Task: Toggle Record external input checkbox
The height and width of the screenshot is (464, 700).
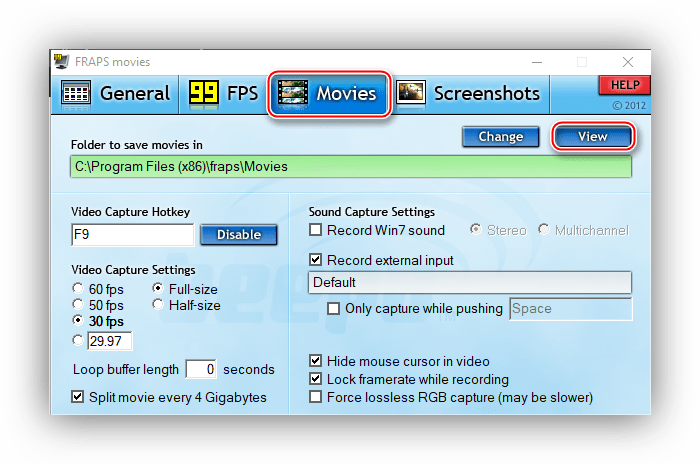Action: pos(381,260)
